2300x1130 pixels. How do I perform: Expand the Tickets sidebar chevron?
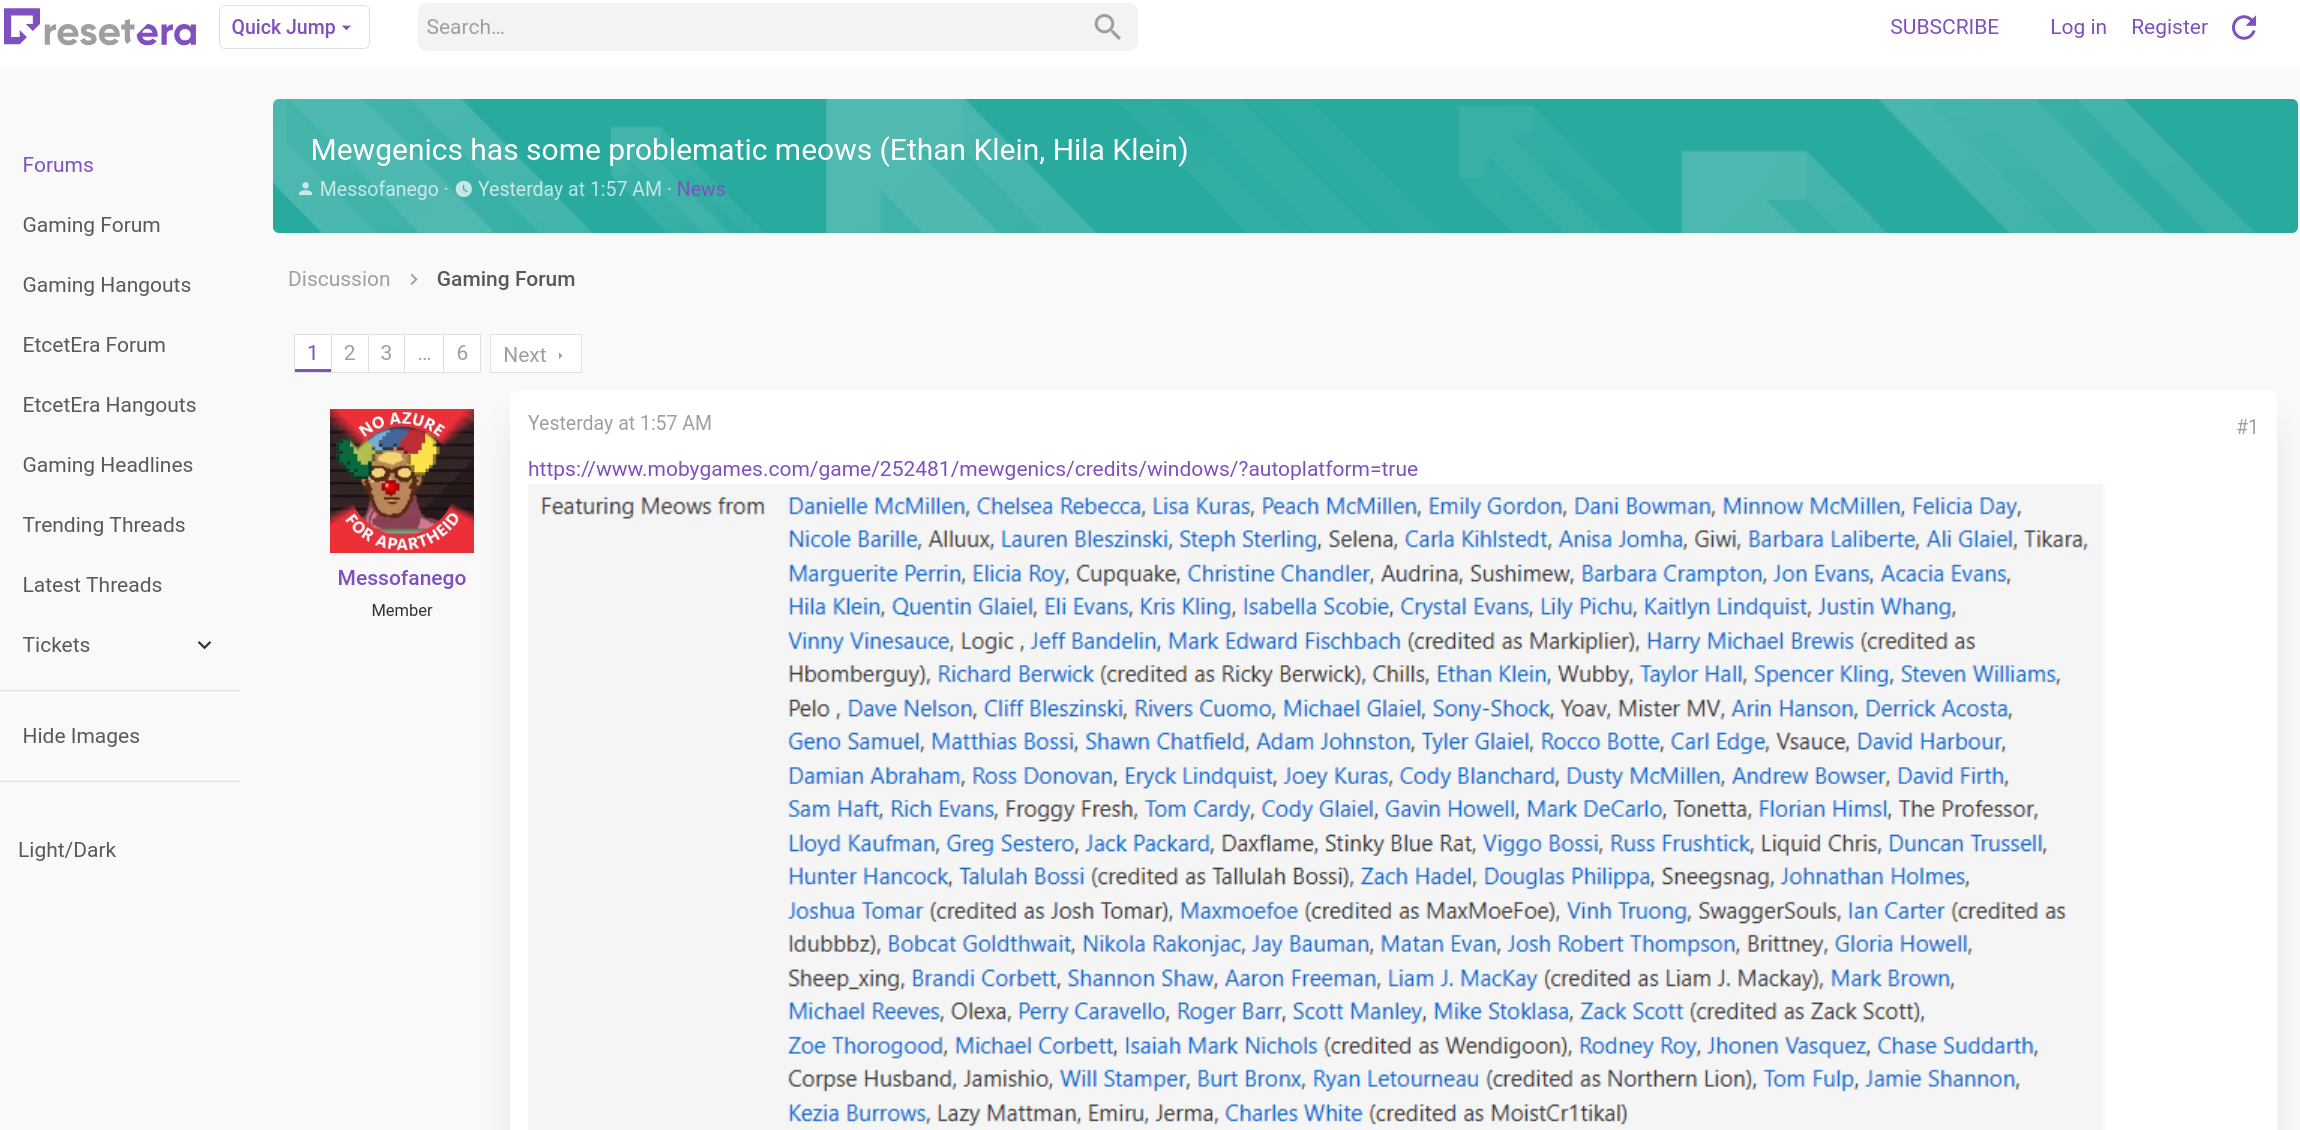point(205,645)
